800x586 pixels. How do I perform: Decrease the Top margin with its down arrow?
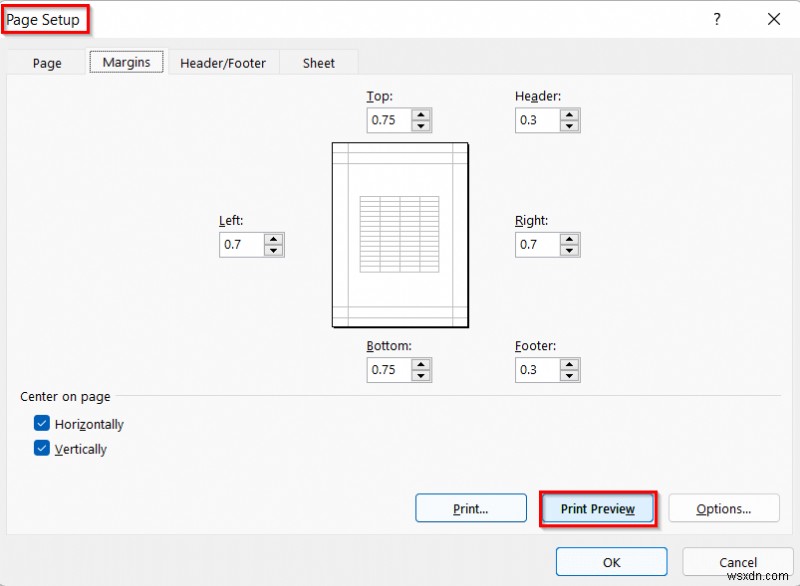[422, 126]
